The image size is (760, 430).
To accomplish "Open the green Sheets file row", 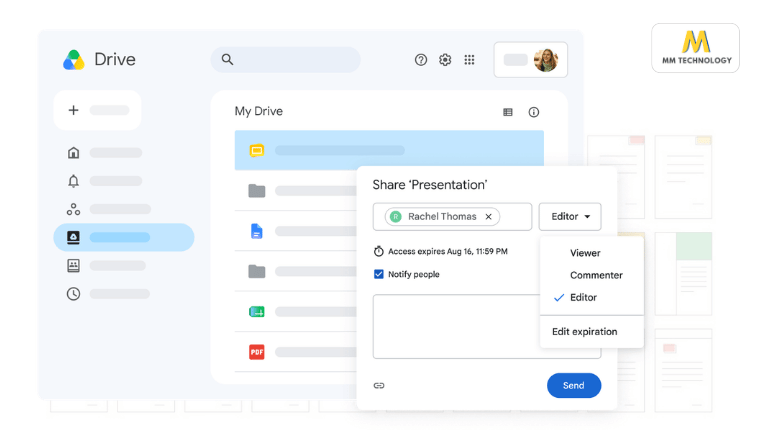I will (296, 311).
